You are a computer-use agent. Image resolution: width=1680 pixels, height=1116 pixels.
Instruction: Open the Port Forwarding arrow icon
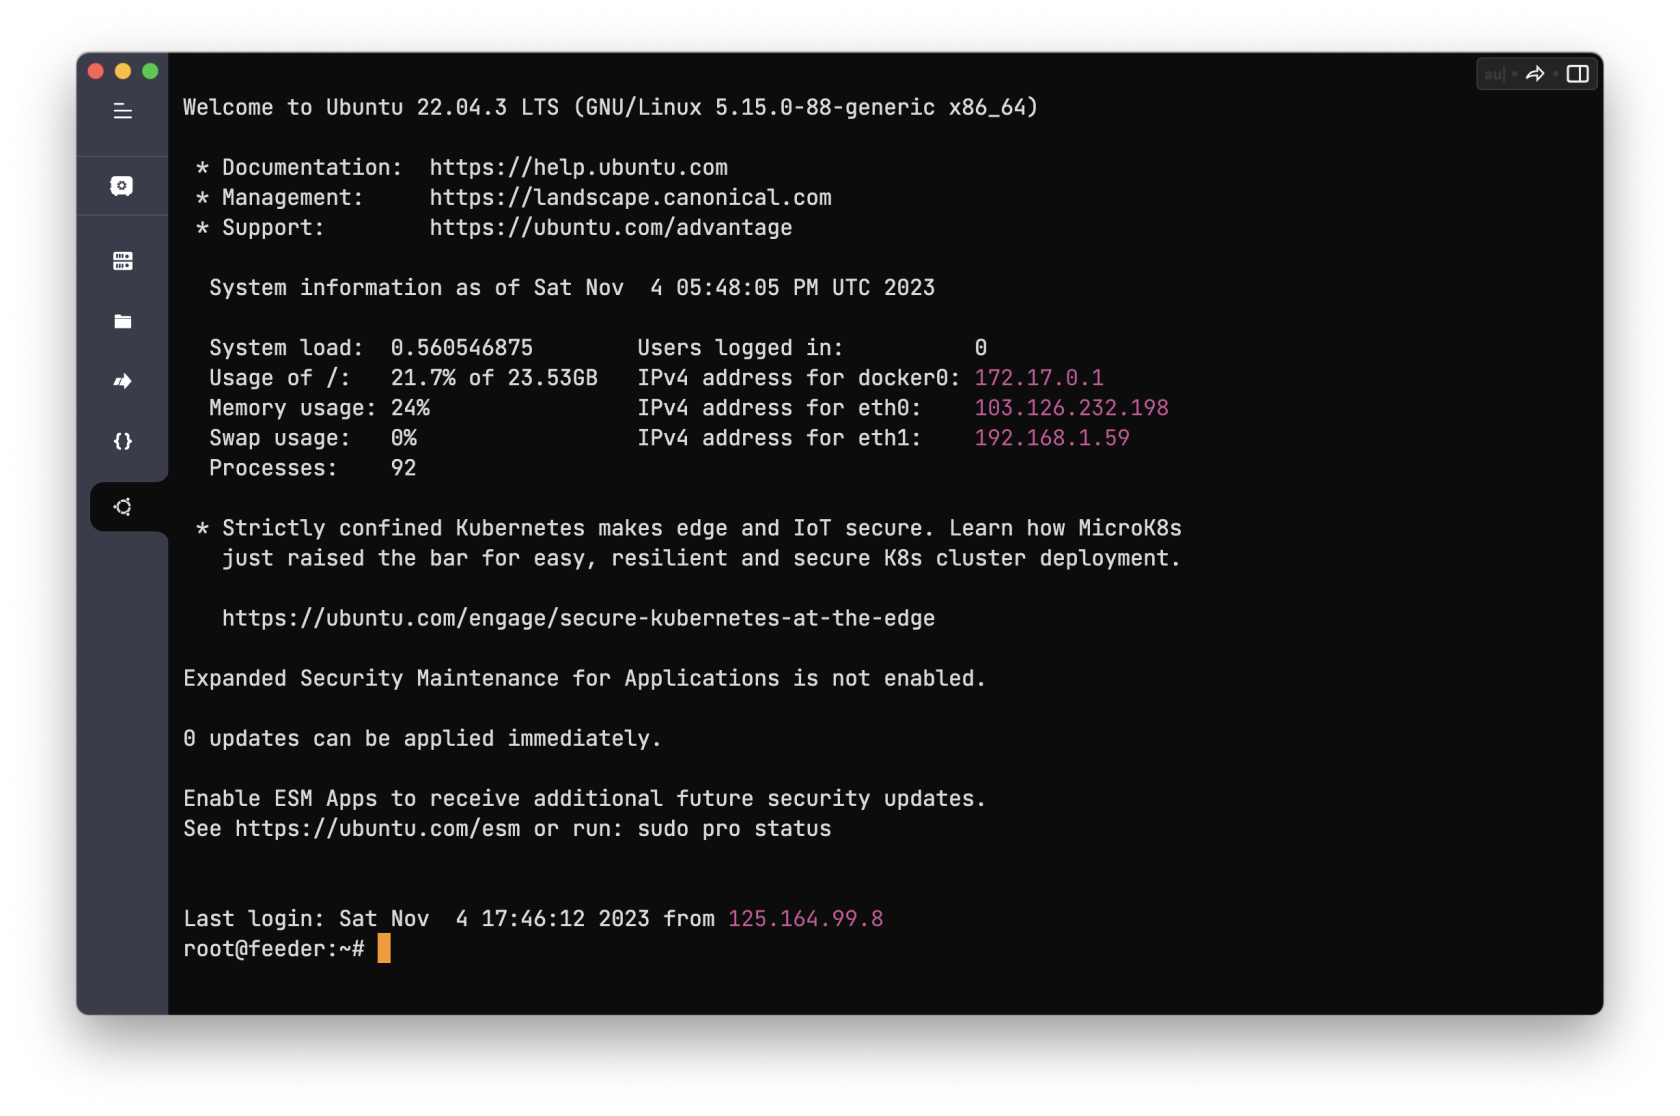click(x=123, y=381)
